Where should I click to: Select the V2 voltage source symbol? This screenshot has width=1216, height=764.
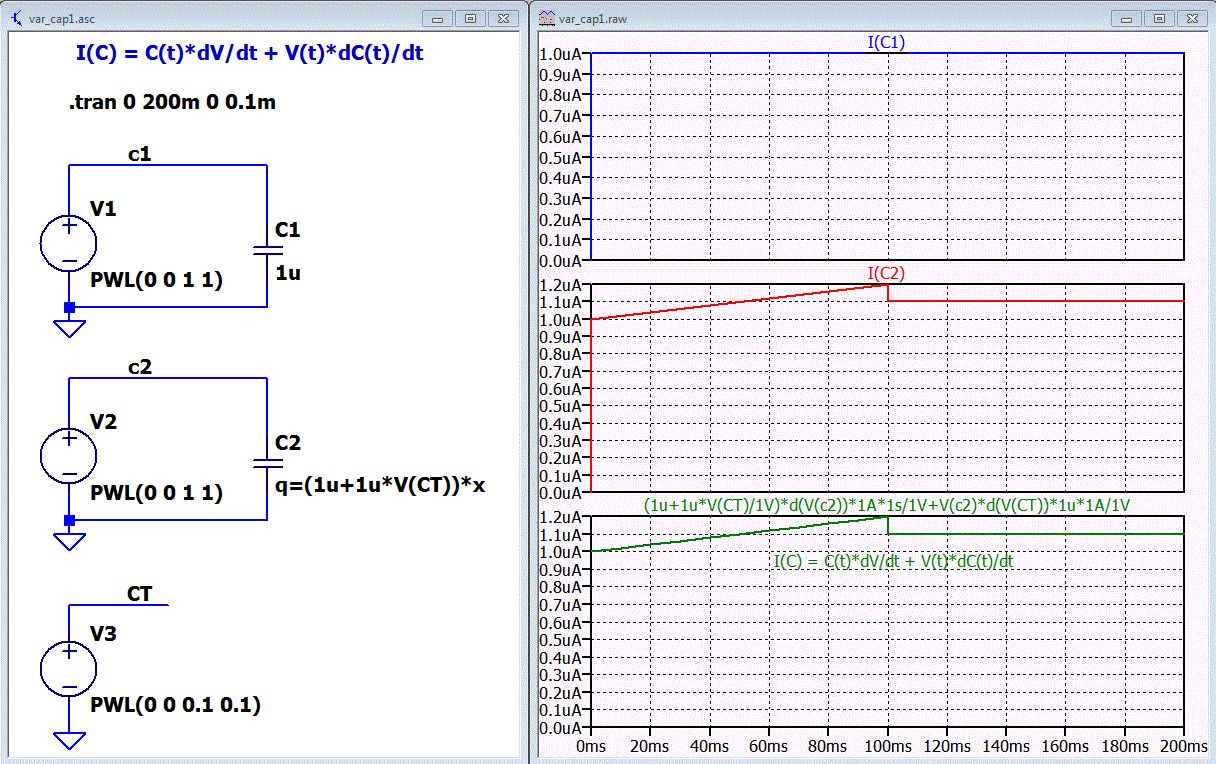[x=69, y=456]
